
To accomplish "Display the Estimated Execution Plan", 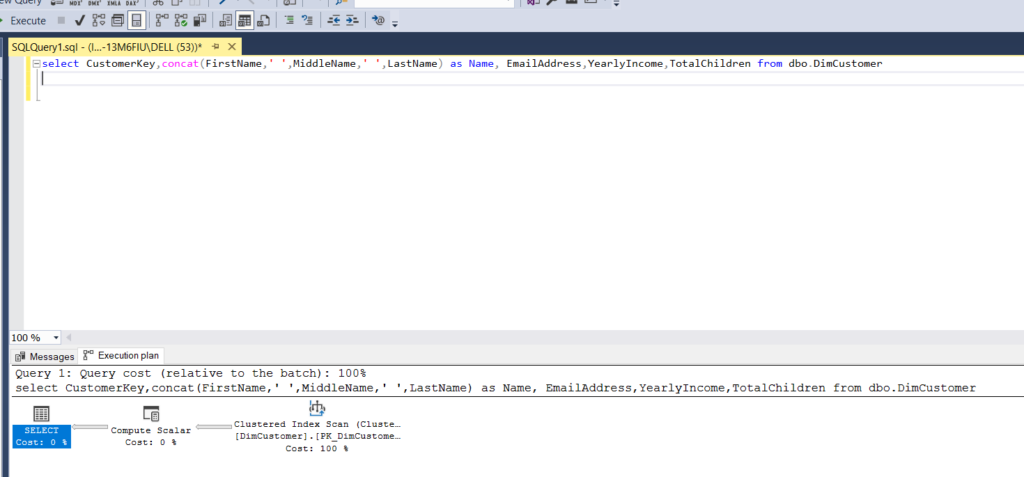I will coord(99,20).
